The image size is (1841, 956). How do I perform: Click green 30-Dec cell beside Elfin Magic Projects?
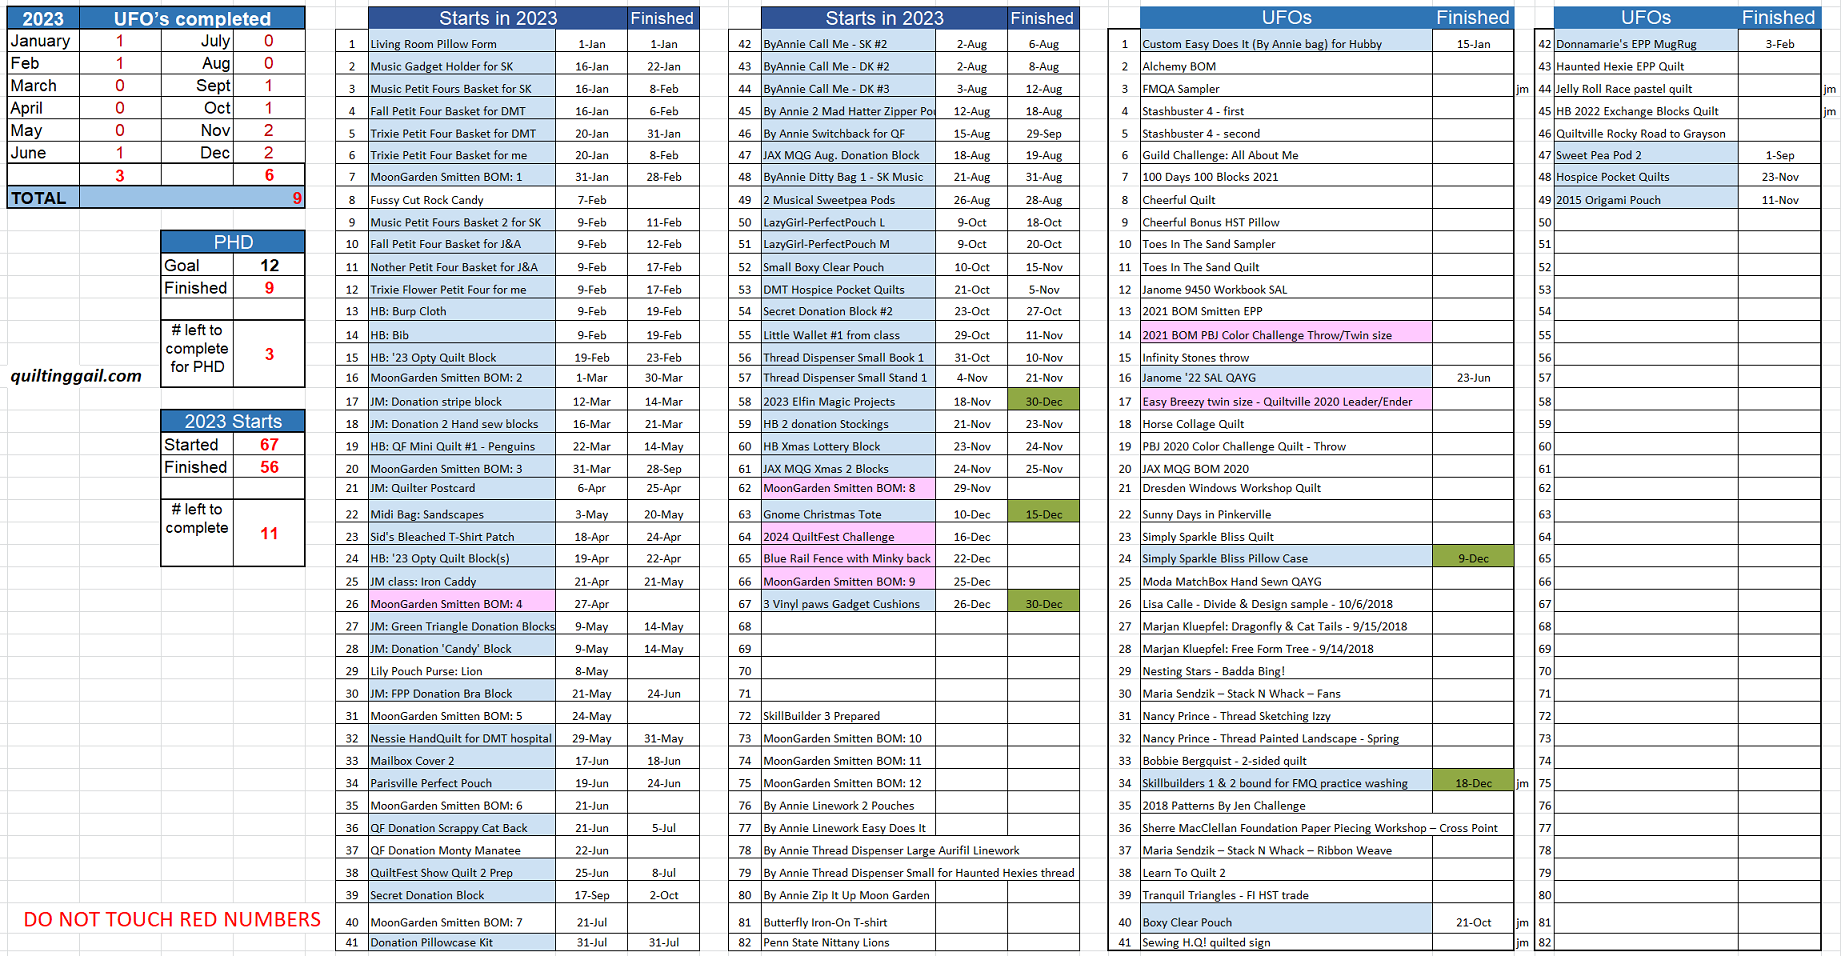[x=1043, y=401]
